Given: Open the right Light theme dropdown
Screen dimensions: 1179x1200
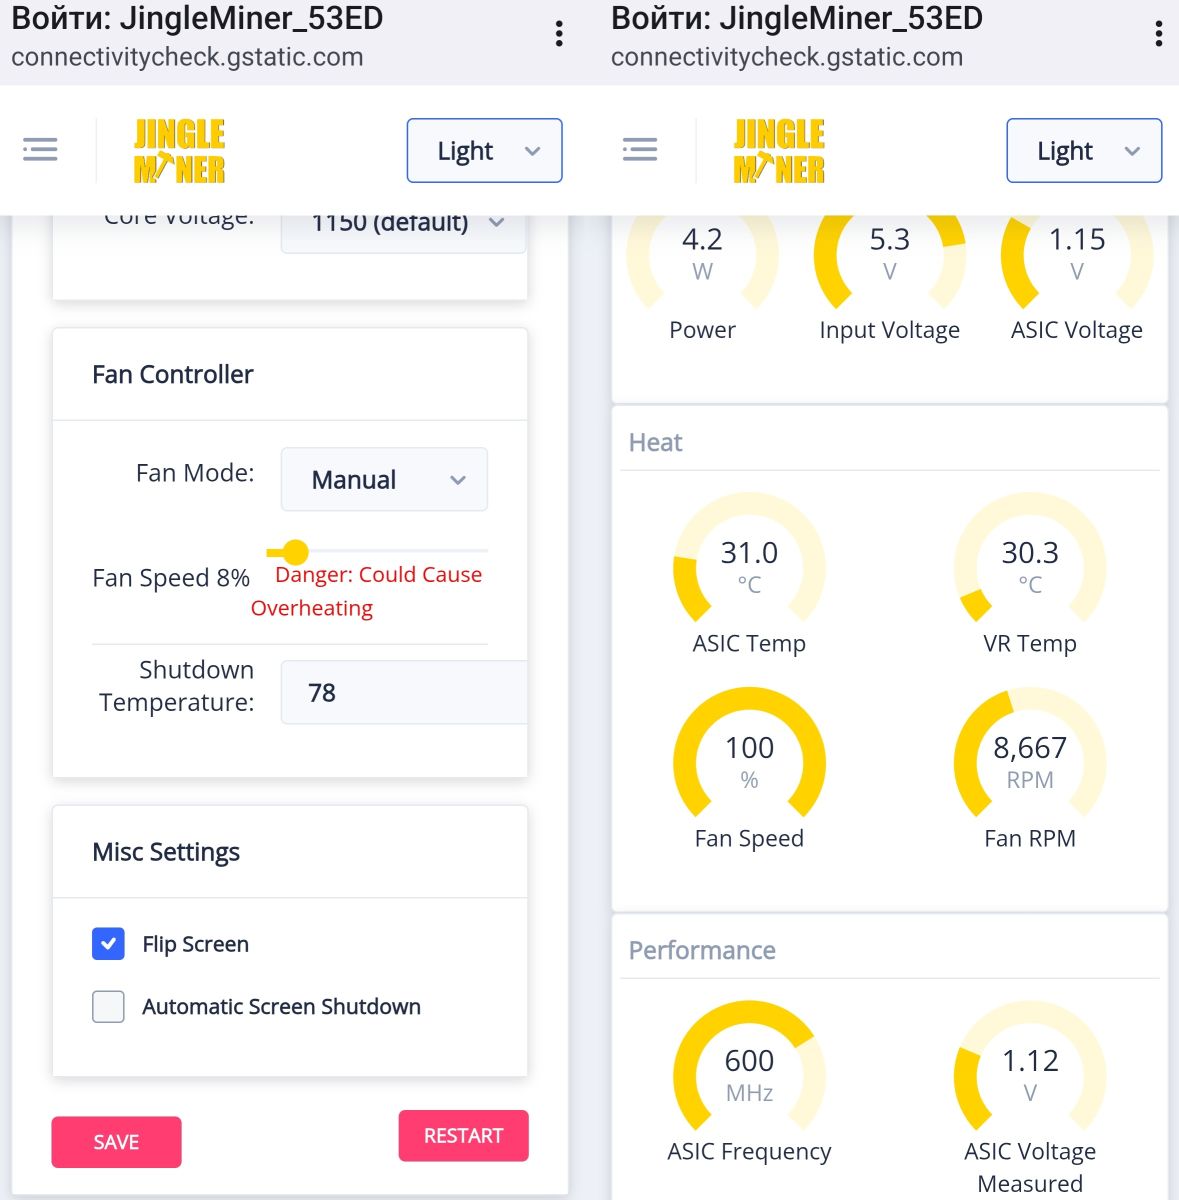Looking at the screenshot, I should tap(1083, 151).
